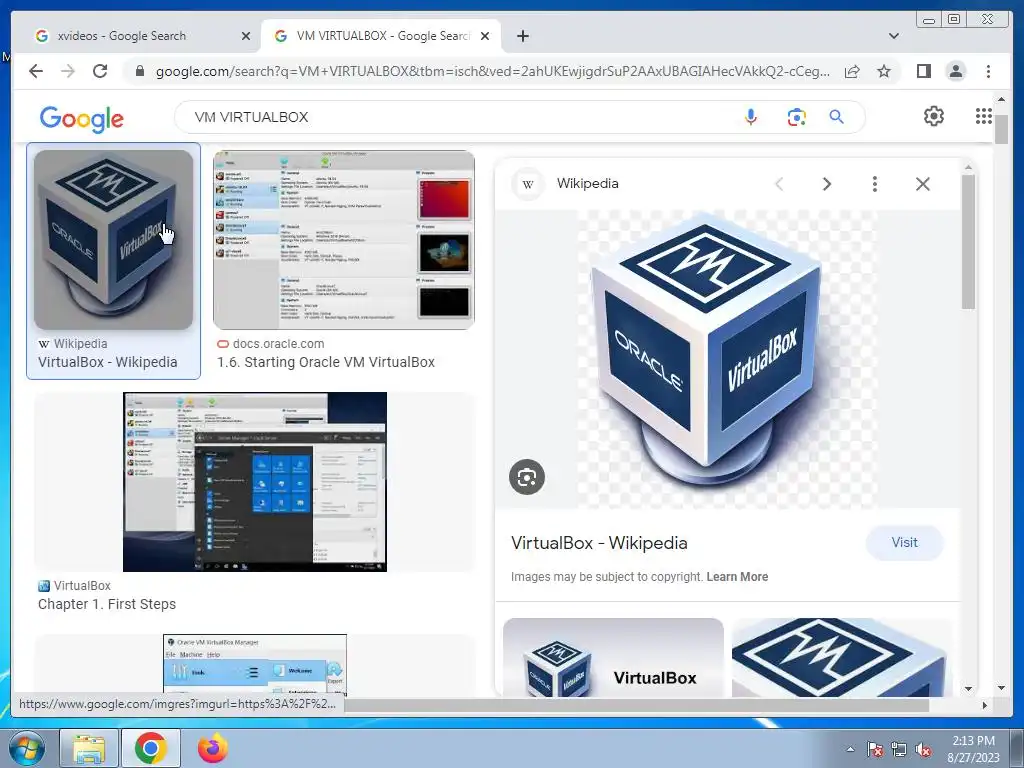
Task: Show hidden system tray icons
Action: coord(850,750)
